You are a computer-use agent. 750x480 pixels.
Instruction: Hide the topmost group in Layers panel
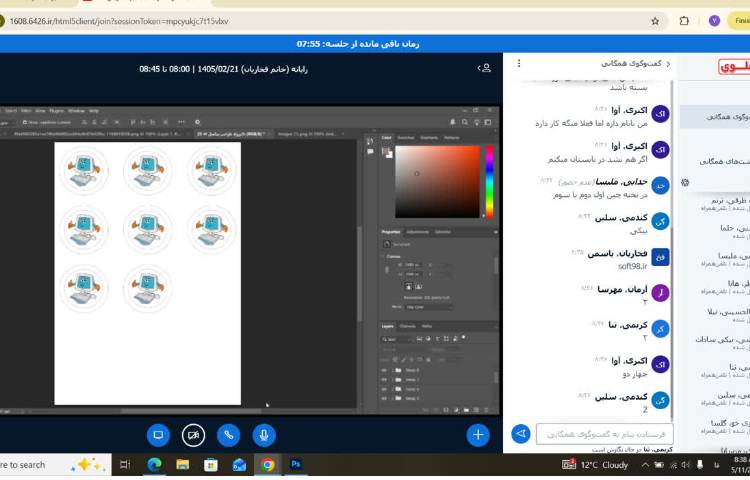384,370
